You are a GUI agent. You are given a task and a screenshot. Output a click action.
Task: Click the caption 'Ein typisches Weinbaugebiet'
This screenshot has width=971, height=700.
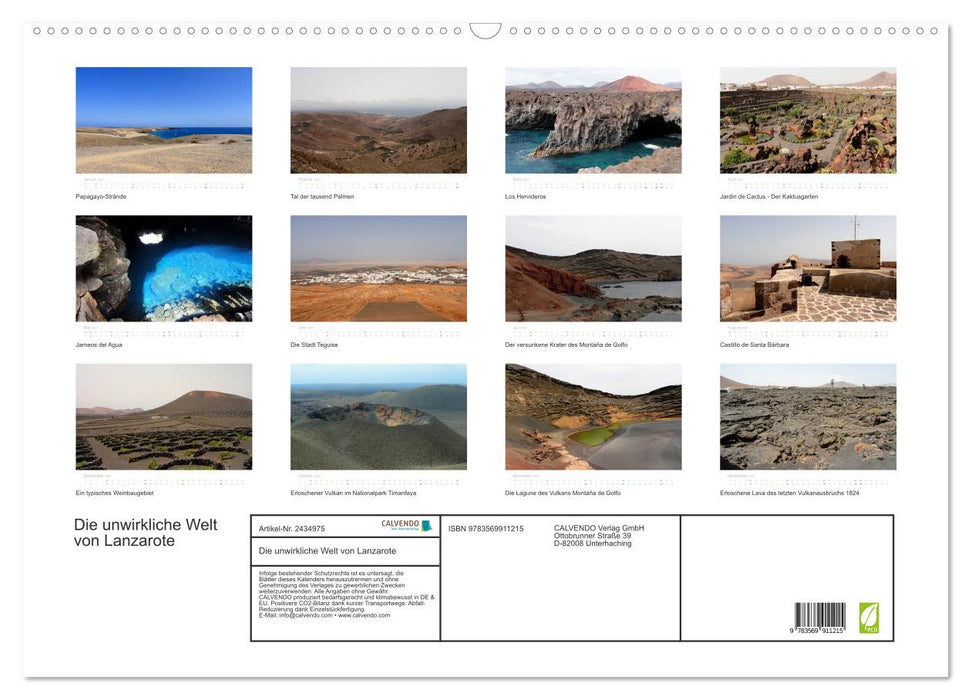[115, 493]
